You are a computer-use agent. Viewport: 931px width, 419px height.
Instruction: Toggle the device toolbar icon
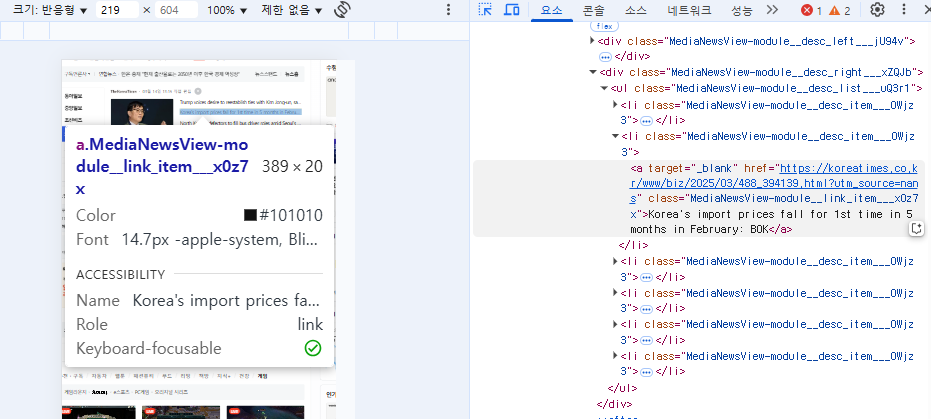511,9
